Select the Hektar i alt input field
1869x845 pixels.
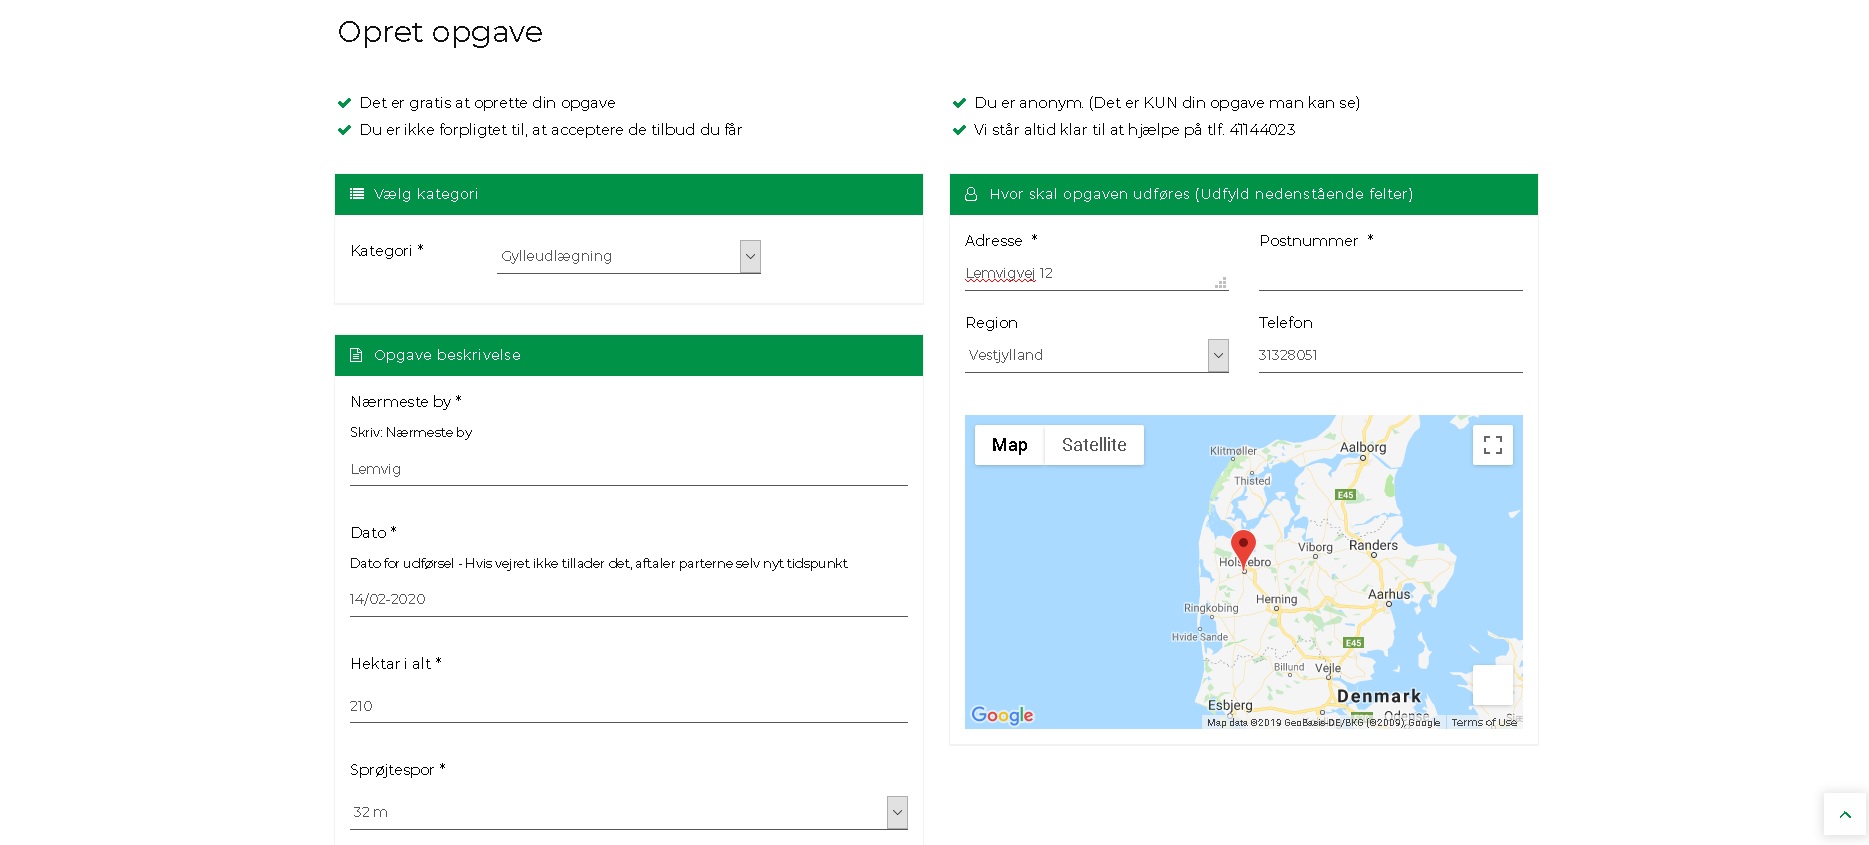pos(628,706)
